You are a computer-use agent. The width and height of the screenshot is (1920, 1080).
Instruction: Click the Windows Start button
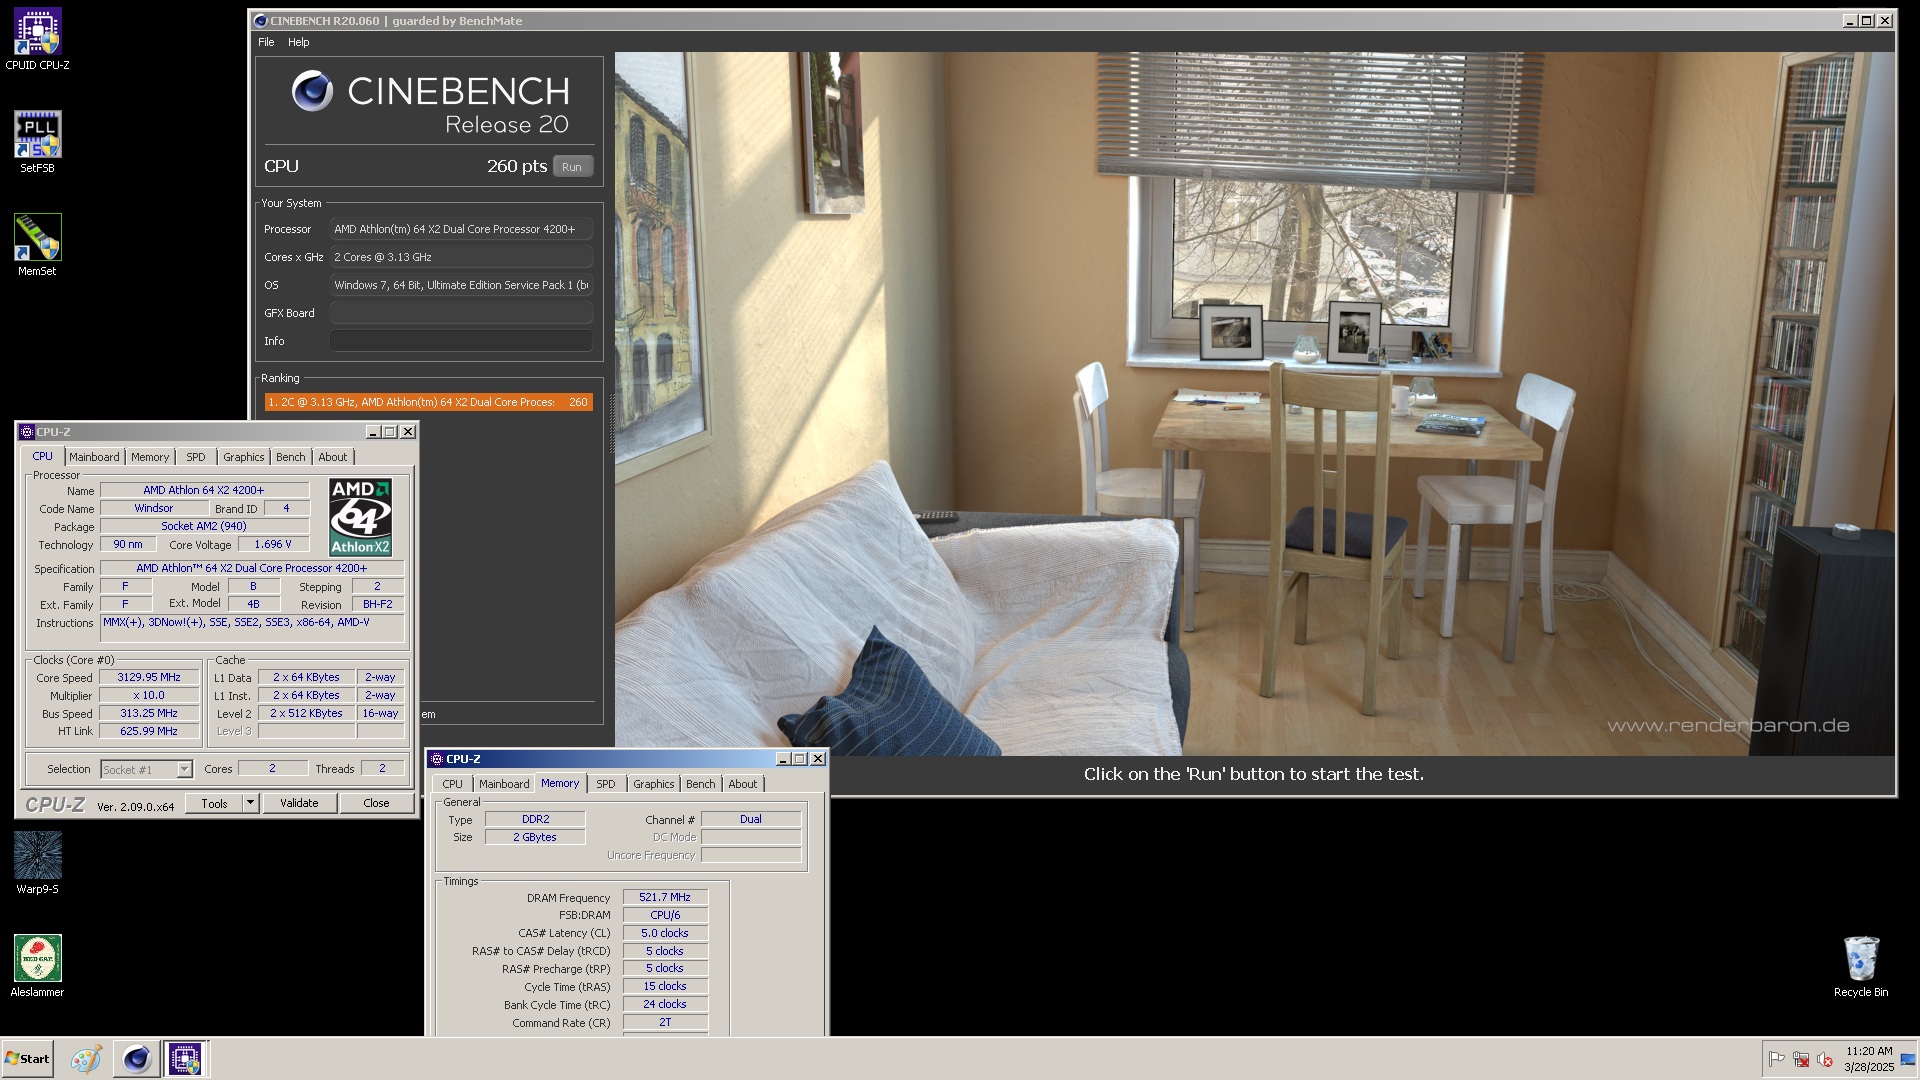27,1059
